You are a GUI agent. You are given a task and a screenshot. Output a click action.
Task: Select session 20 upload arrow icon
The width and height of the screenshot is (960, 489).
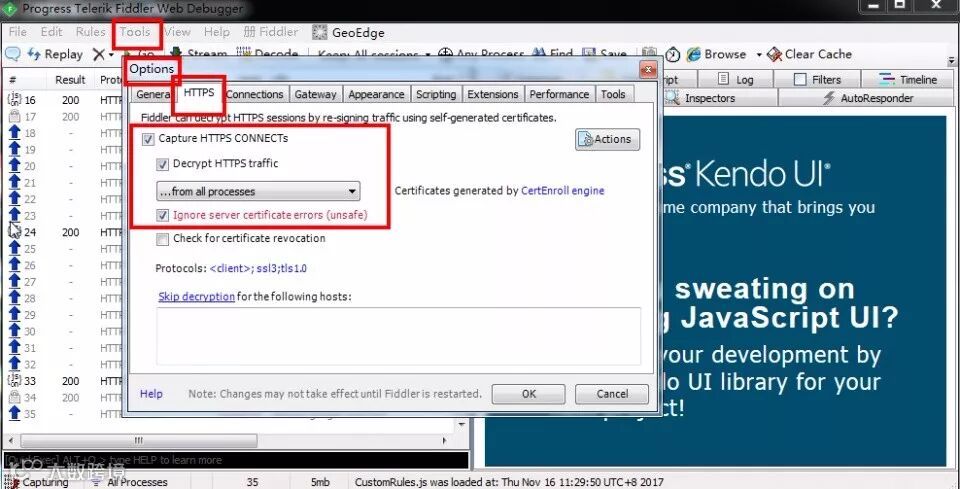pos(14,165)
